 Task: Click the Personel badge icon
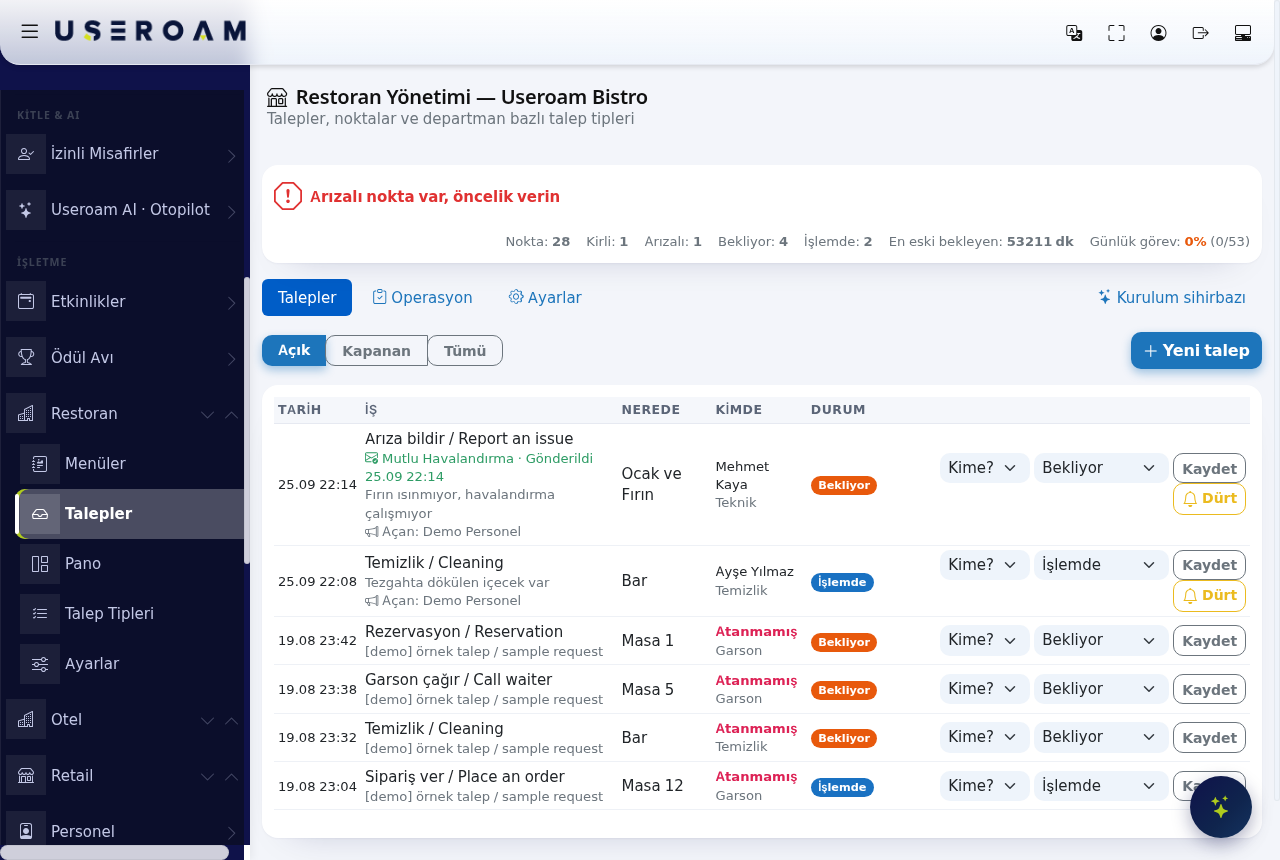tap(26, 832)
